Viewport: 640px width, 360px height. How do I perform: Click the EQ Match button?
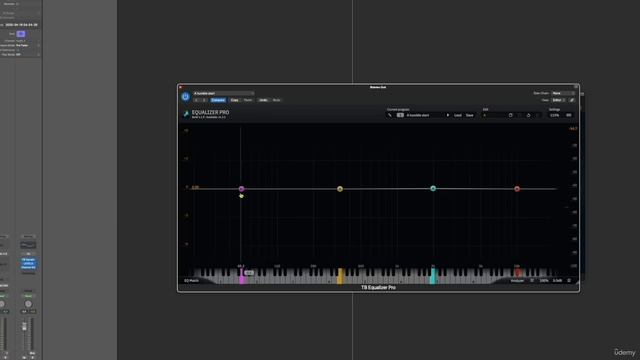191,281
